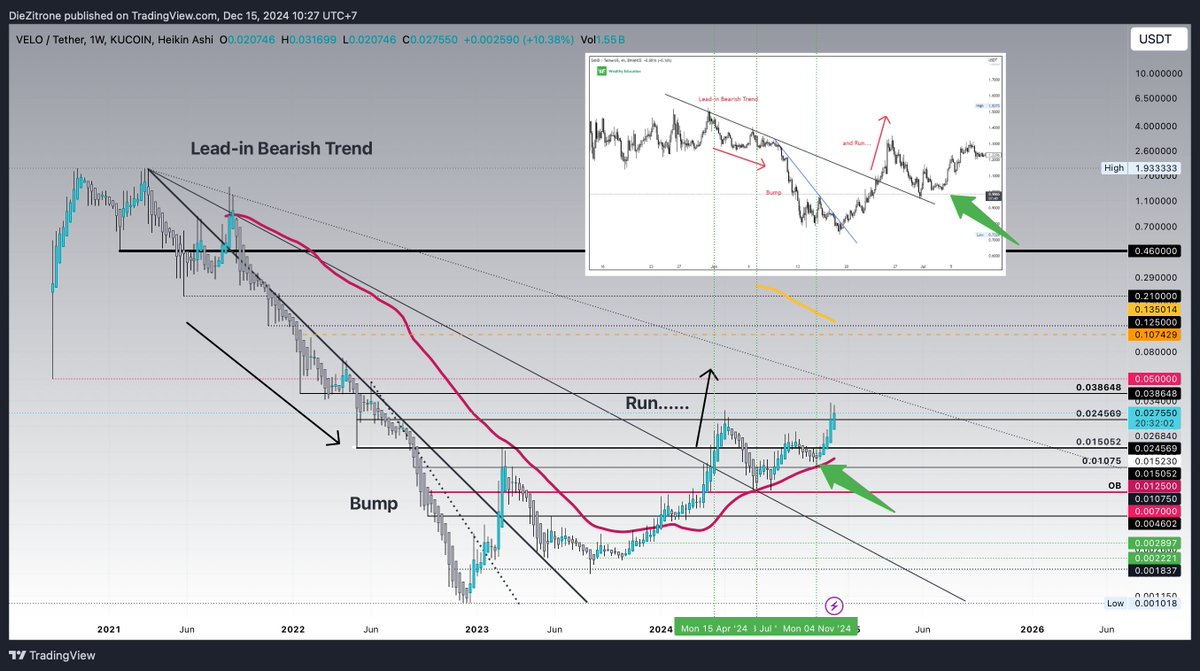Click the 2023 label on time axis
The width and height of the screenshot is (1200, 671).
(477, 629)
